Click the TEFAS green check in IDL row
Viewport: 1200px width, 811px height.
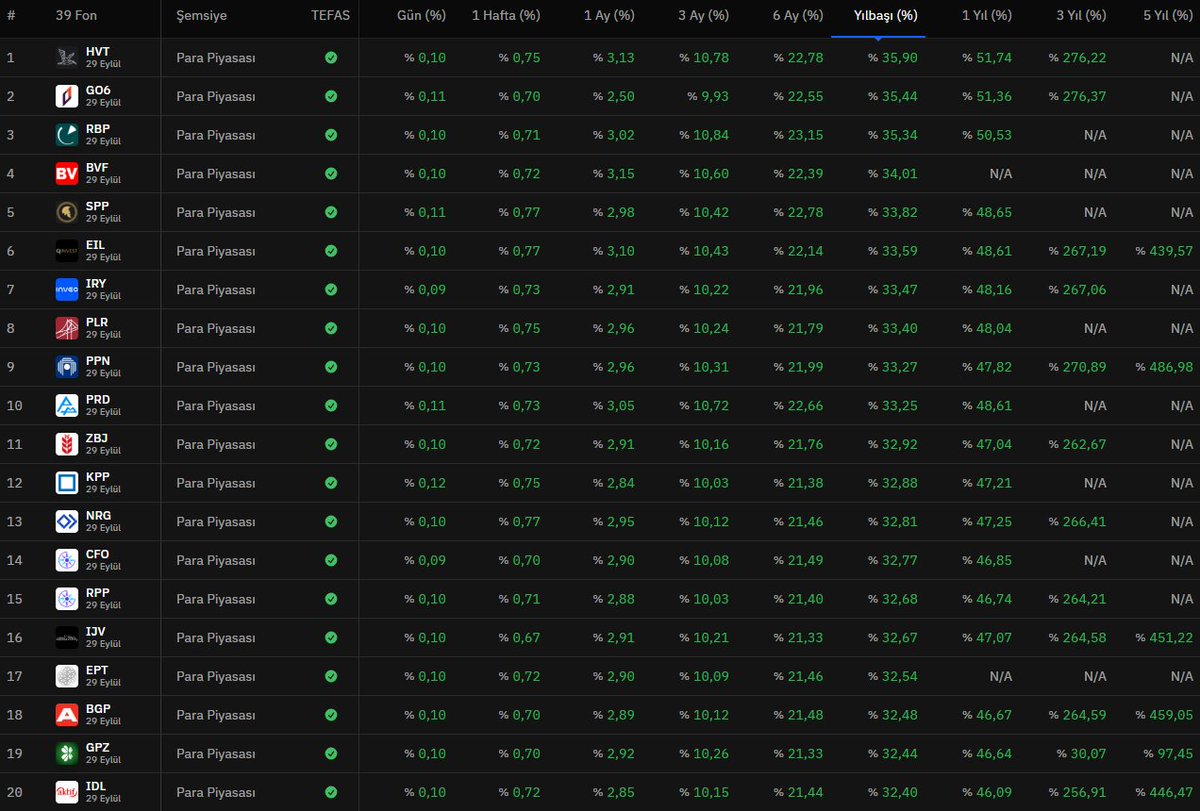coord(331,792)
